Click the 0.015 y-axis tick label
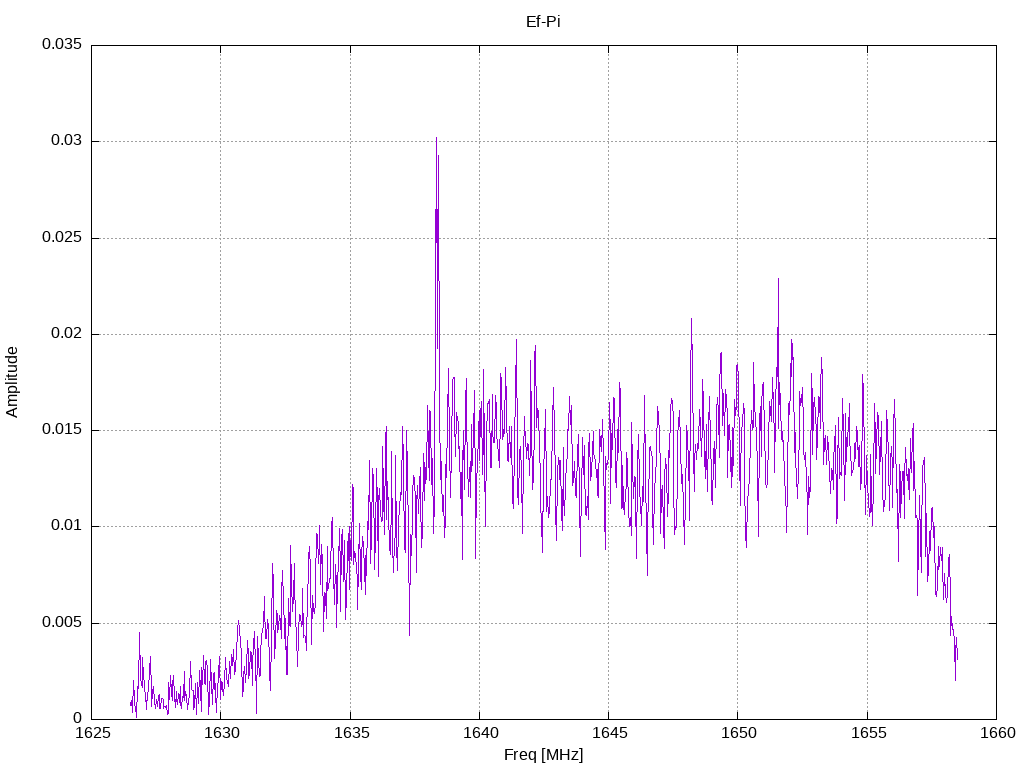 pyautogui.click(x=61, y=430)
